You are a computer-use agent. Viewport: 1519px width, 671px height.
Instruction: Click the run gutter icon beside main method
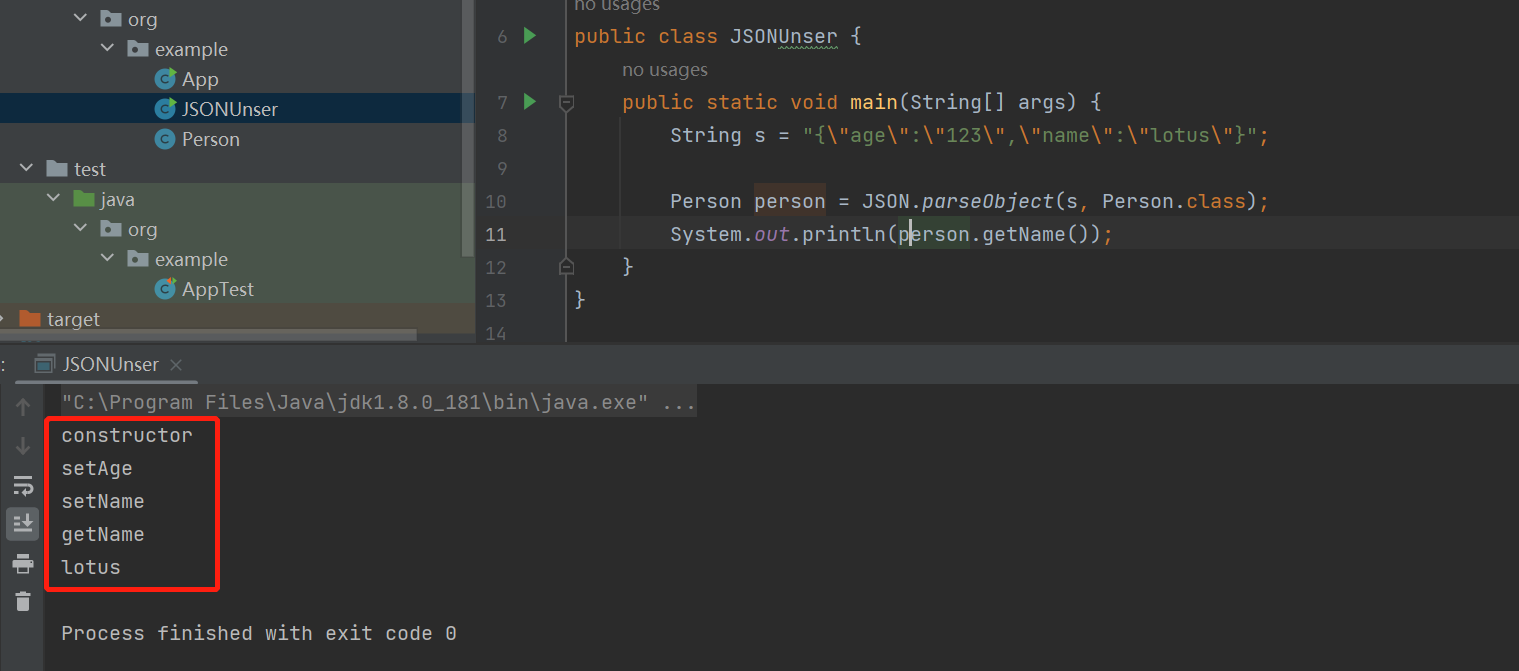coord(530,102)
